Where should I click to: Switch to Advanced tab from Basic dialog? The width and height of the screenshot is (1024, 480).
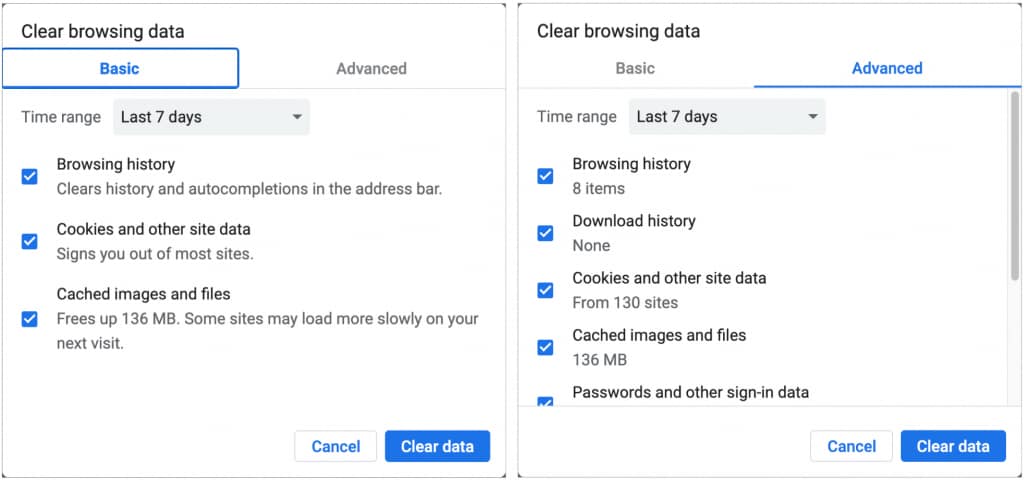[x=371, y=69]
